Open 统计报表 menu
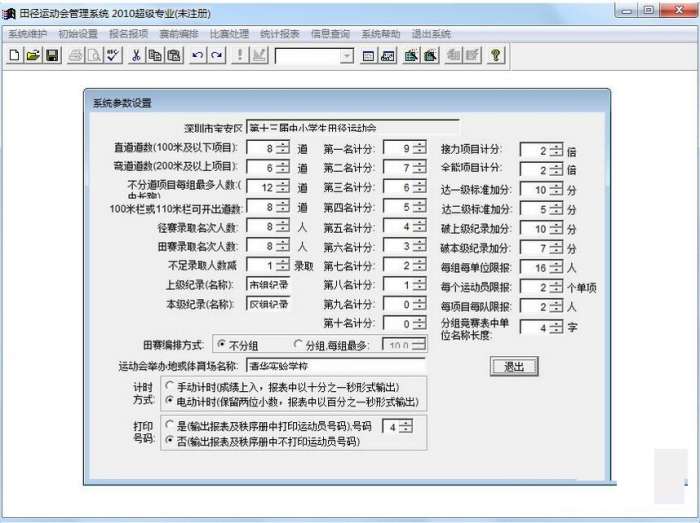The height and width of the screenshot is (523, 700). tap(280, 34)
